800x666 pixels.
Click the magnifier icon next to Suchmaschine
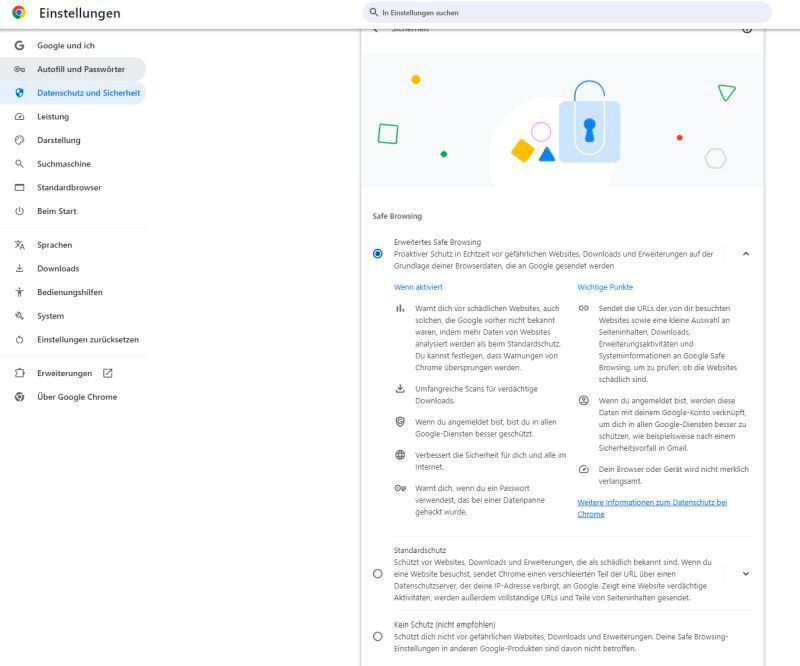point(19,164)
